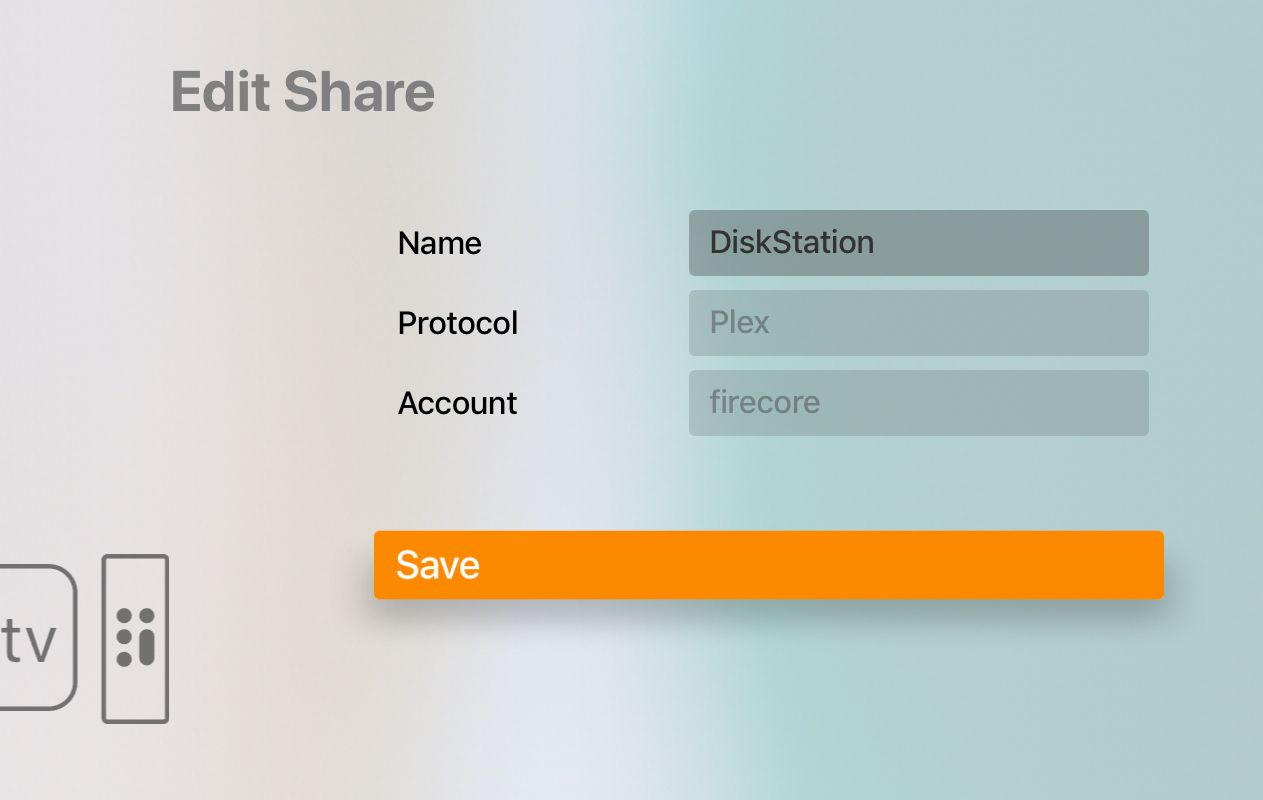Select the Name field containing DiskStation

click(918, 243)
